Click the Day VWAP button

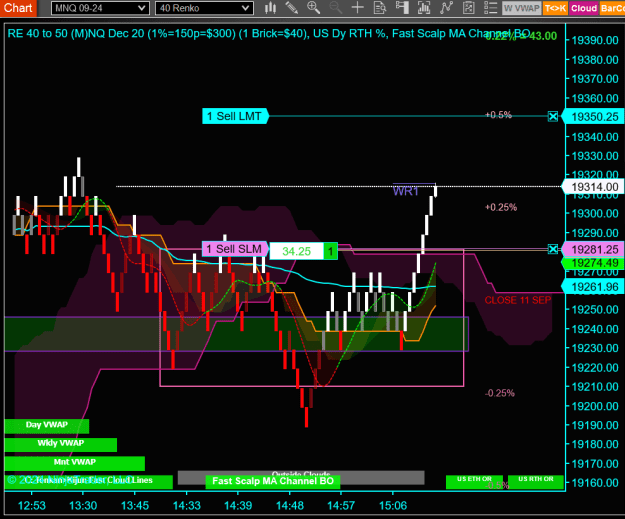pyautogui.click(x=47, y=426)
